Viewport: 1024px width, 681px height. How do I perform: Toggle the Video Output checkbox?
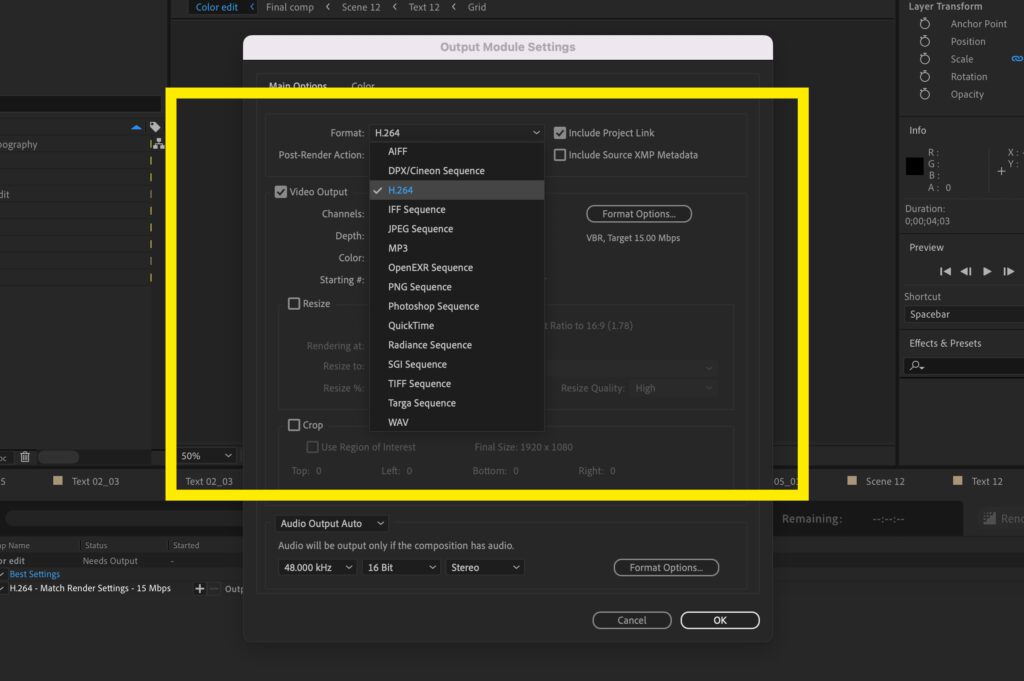pos(281,192)
